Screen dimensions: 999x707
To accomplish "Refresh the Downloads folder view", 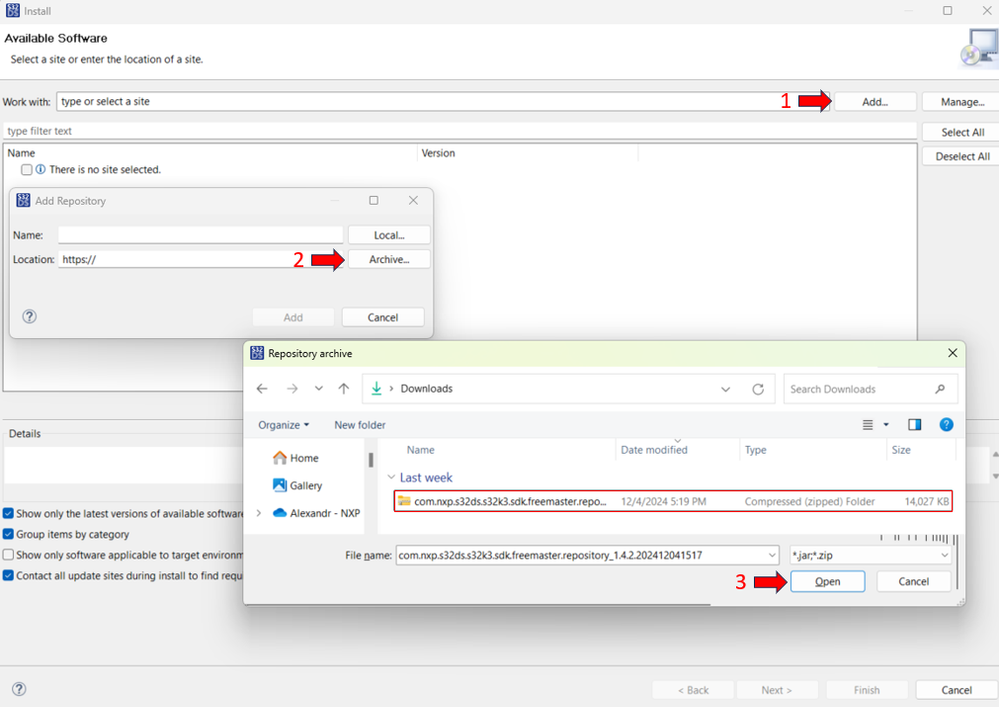I will (x=758, y=389).
